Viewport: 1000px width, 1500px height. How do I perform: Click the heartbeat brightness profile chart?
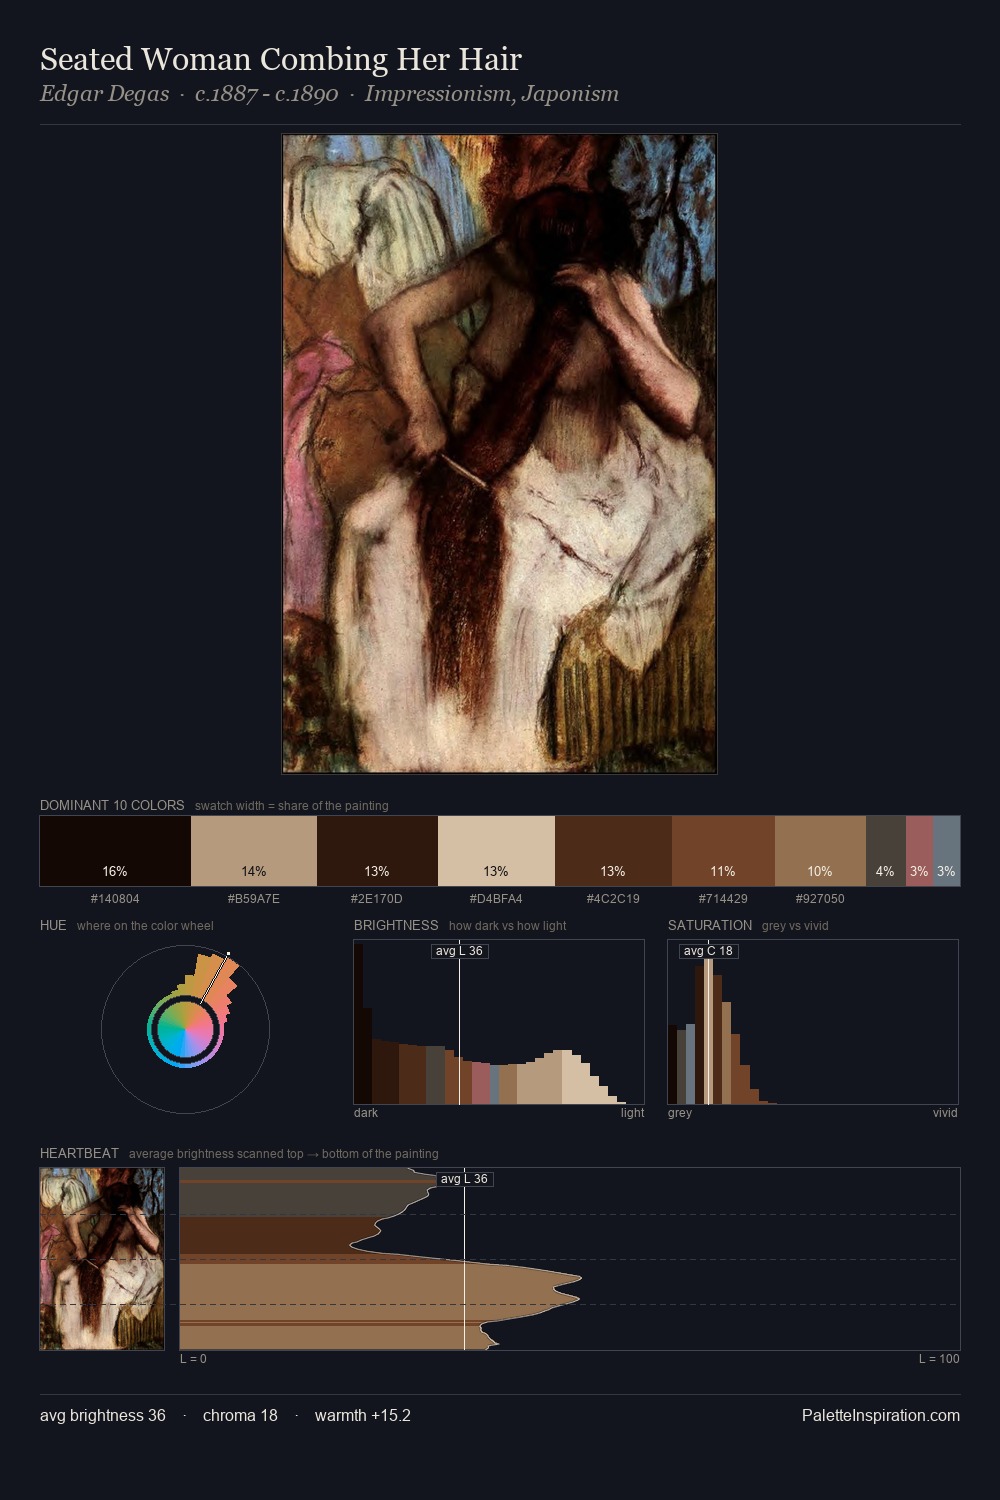570,1259
